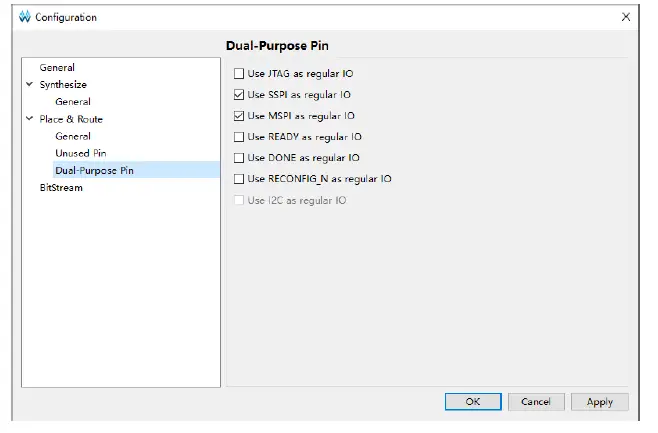Check Use RECONFIG_N as regular IO
Viewport: 658px width, 433px height.
[238, 179]
